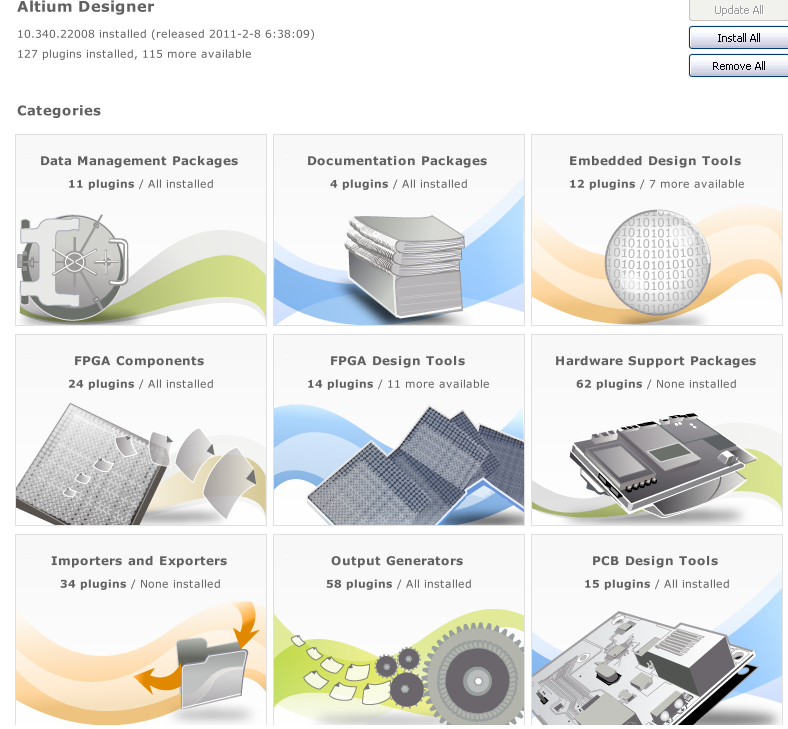Click the FPGA Components '24 plugins' status text
This screenshot has width=788, height=729.
(x=102, y=384)
